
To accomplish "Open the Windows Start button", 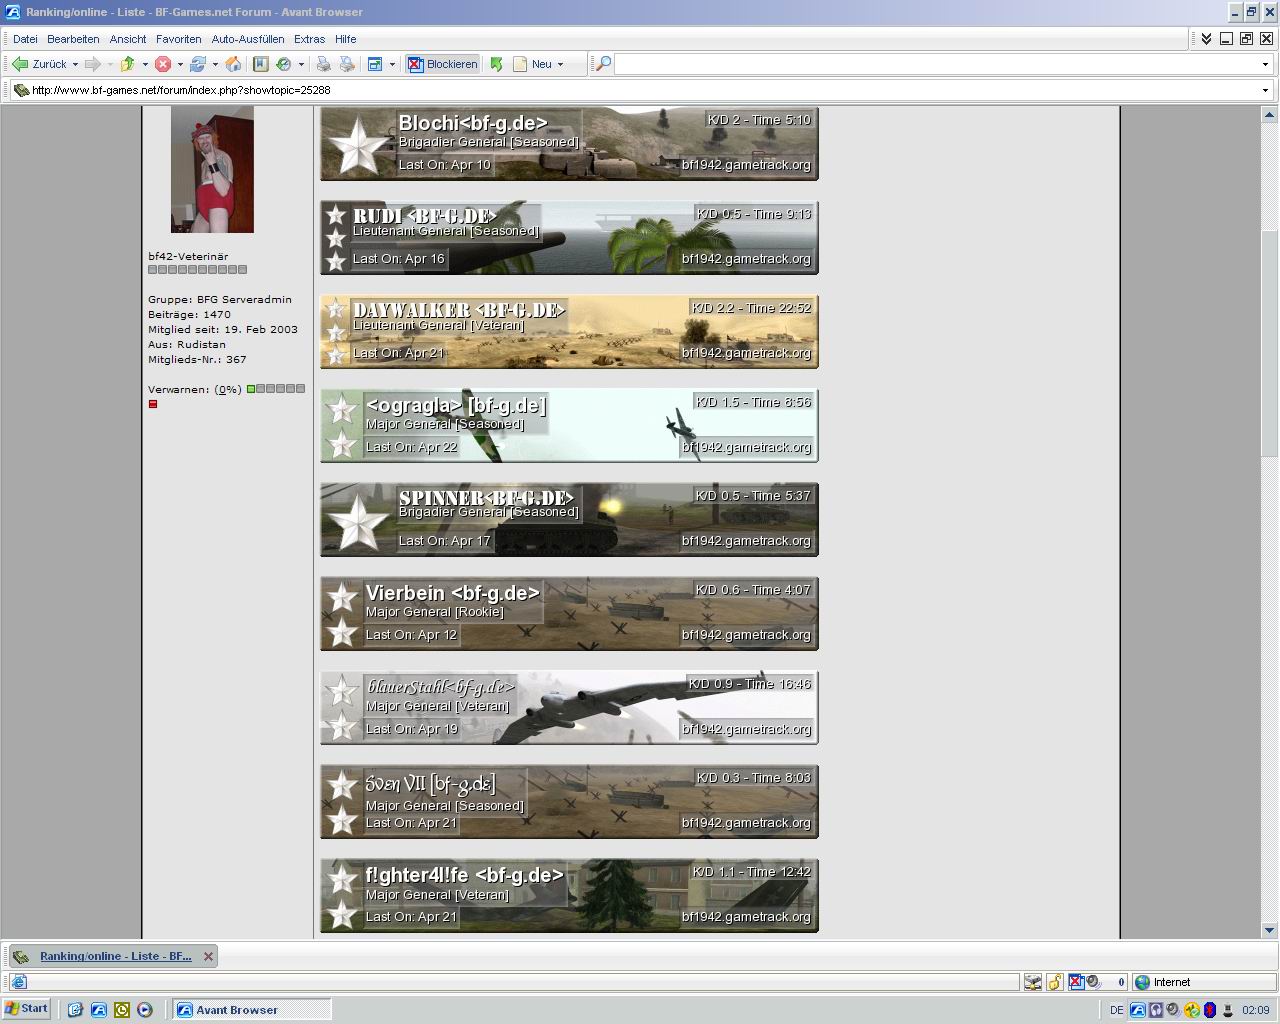I will point(27,1009).
